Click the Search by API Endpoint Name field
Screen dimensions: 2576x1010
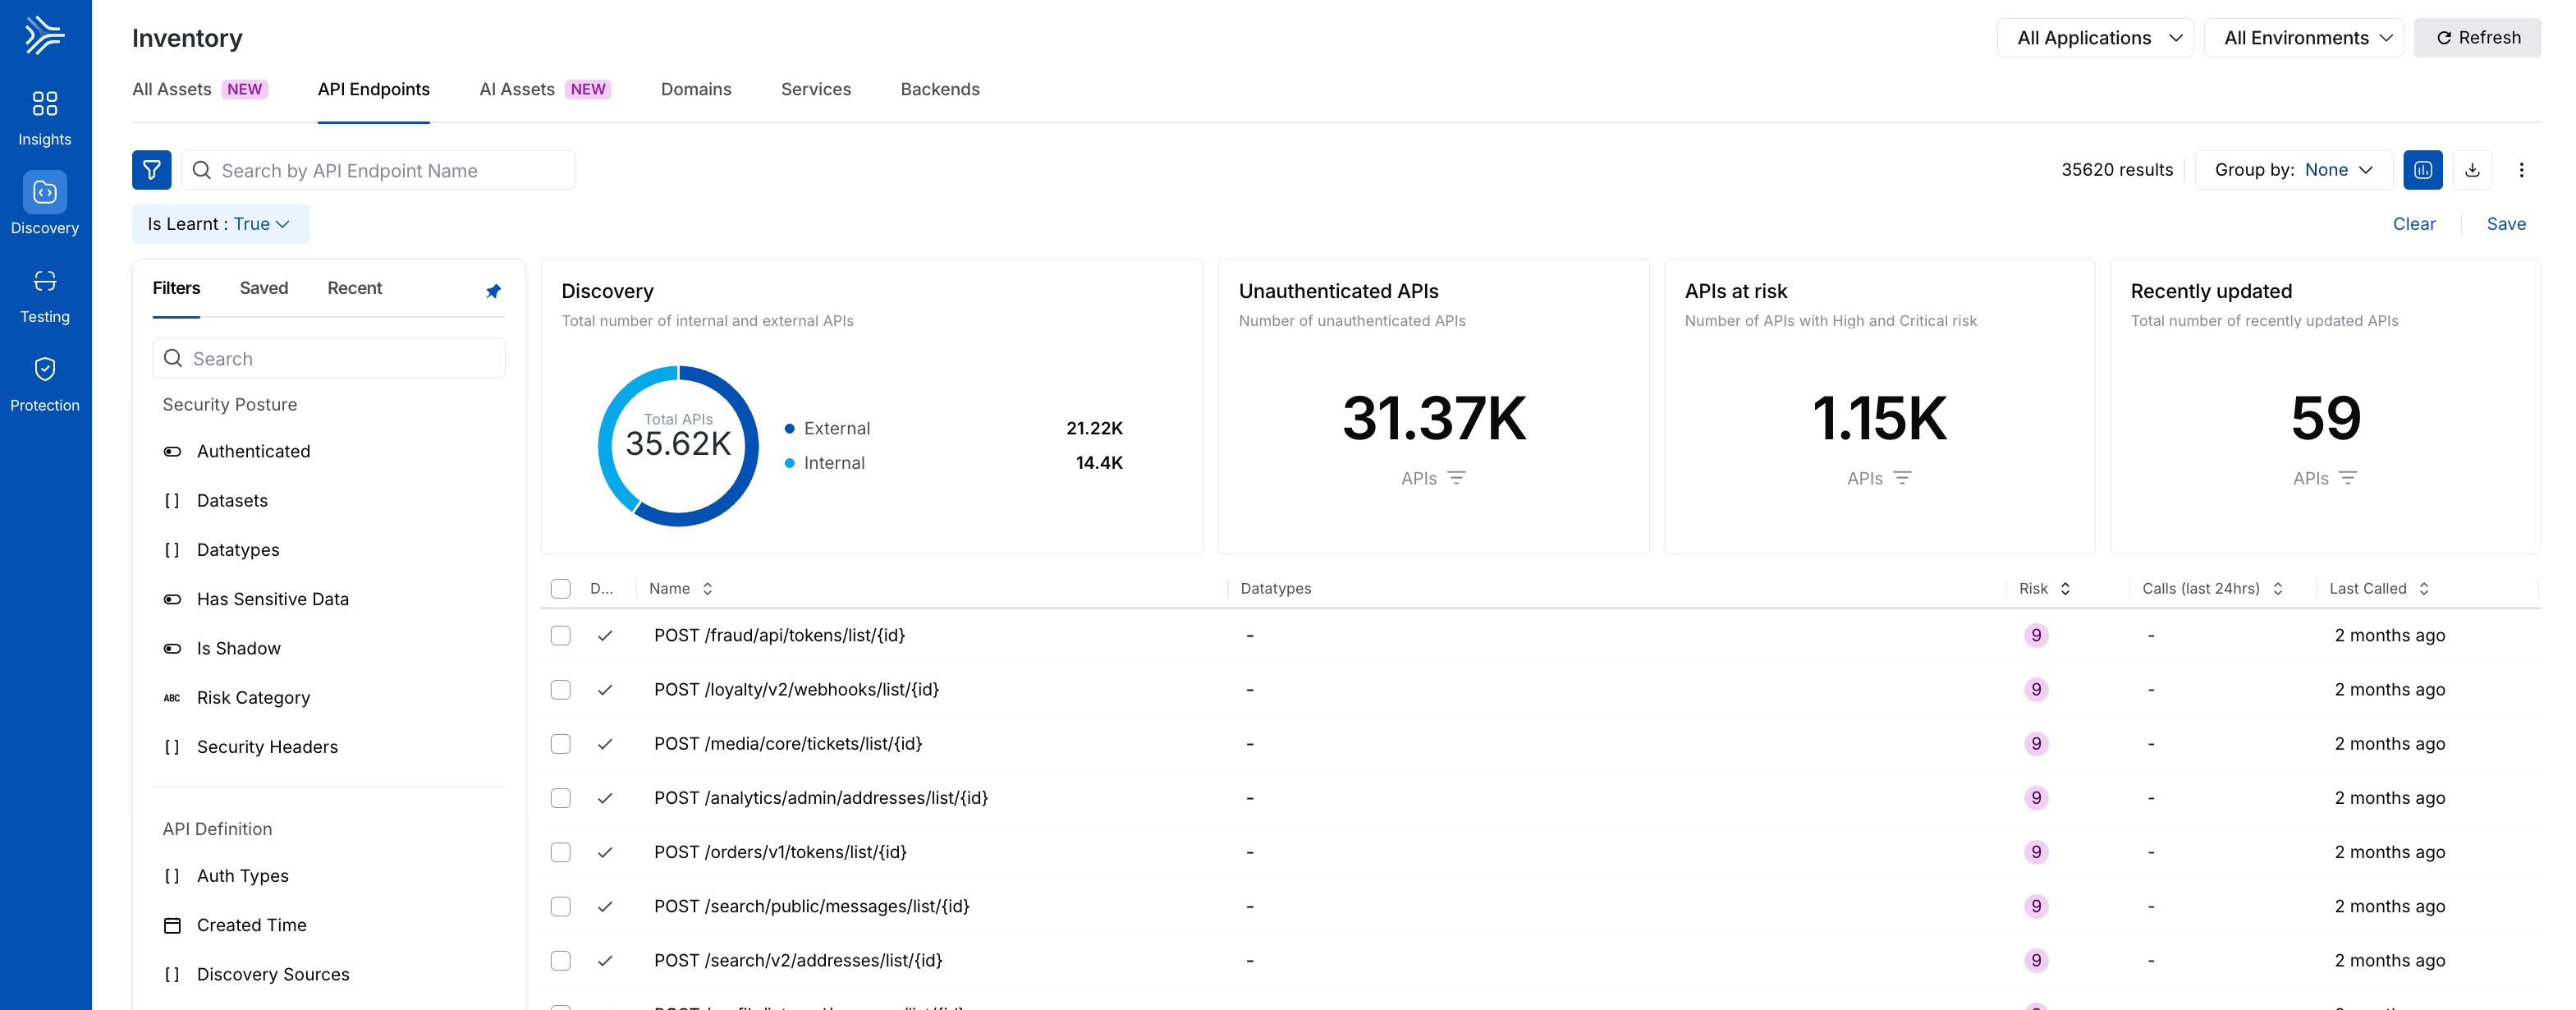click(x=378, y=170)
